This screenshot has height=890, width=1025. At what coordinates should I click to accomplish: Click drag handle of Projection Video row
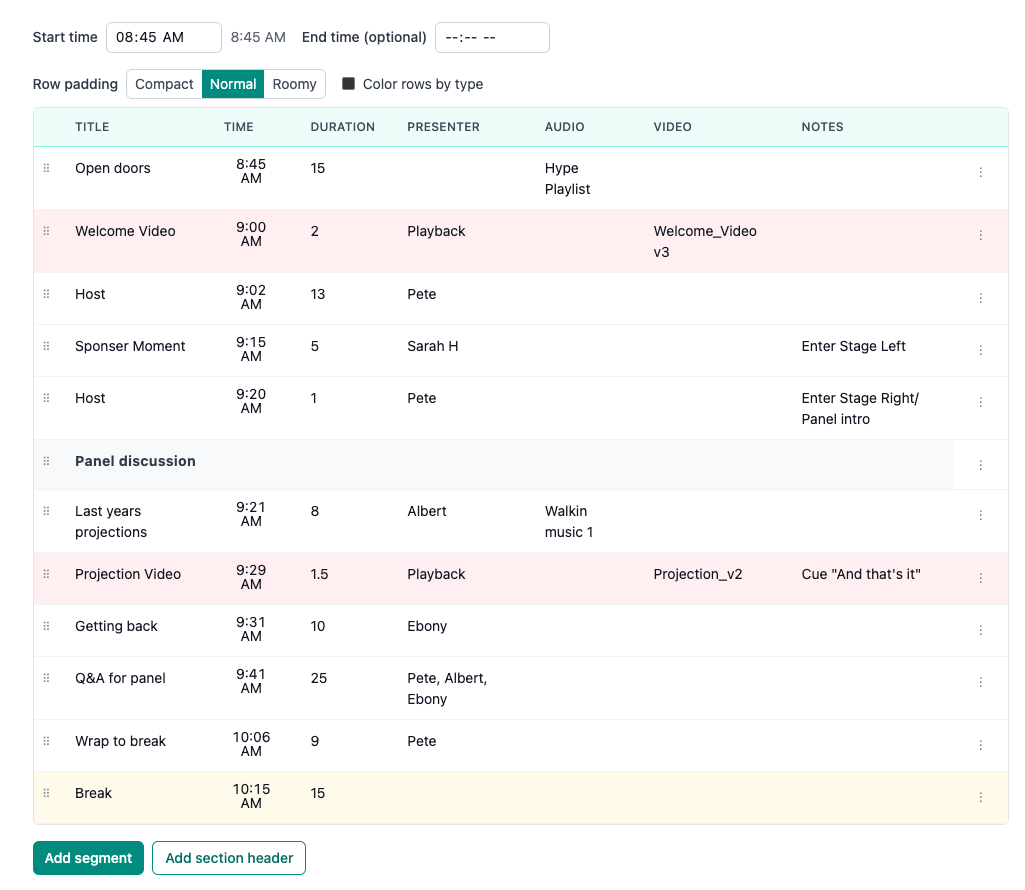[x=46, y=574]
